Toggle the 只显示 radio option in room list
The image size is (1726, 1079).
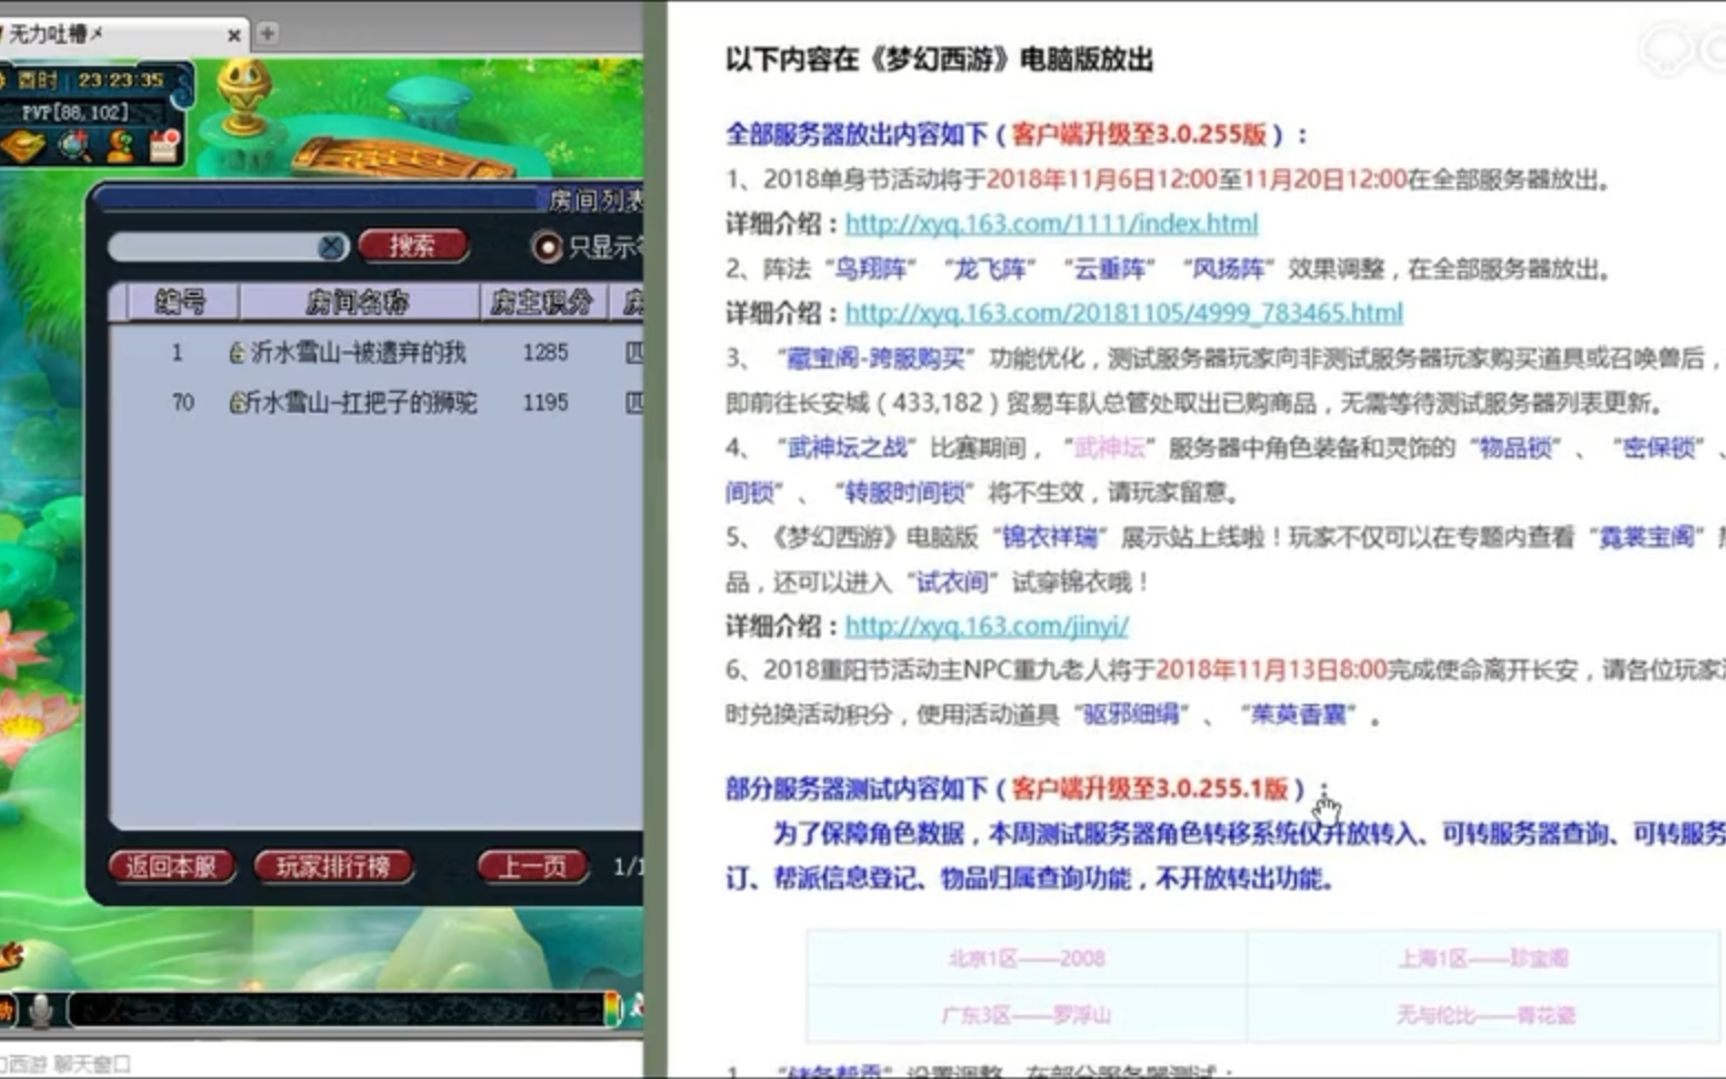click(546, 247)
